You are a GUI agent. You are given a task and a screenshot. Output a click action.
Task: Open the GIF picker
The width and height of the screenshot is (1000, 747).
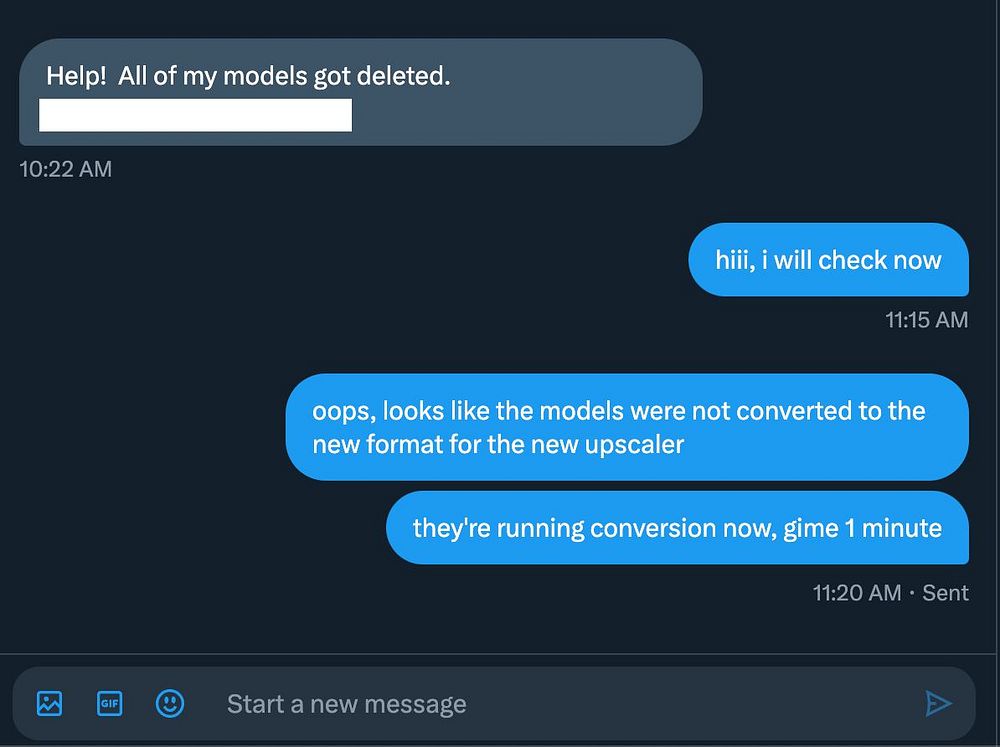109,704
